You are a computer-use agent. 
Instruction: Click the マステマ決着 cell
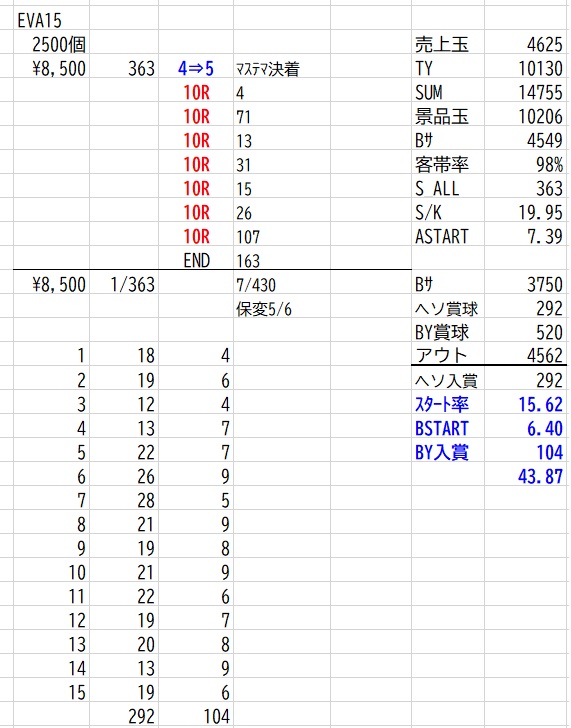268,69
